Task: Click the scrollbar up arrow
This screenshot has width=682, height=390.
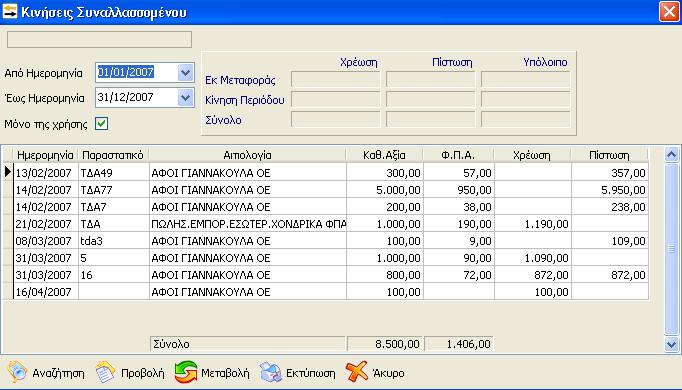Action: click(x=672, y=154)
